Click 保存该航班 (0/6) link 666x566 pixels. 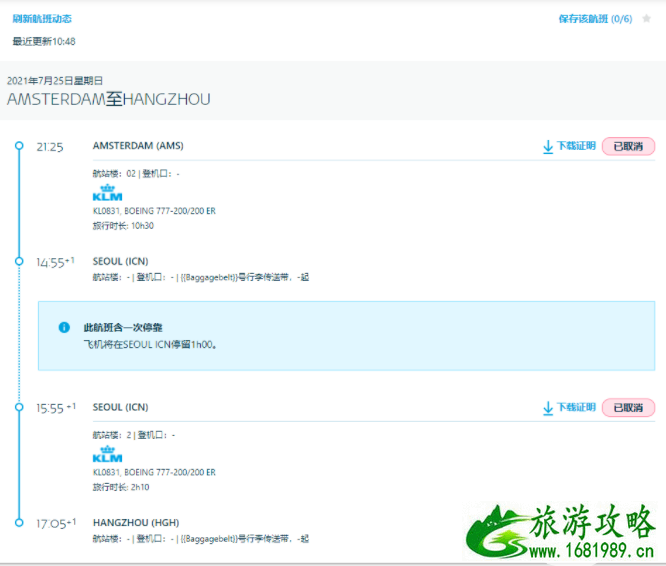595,19
